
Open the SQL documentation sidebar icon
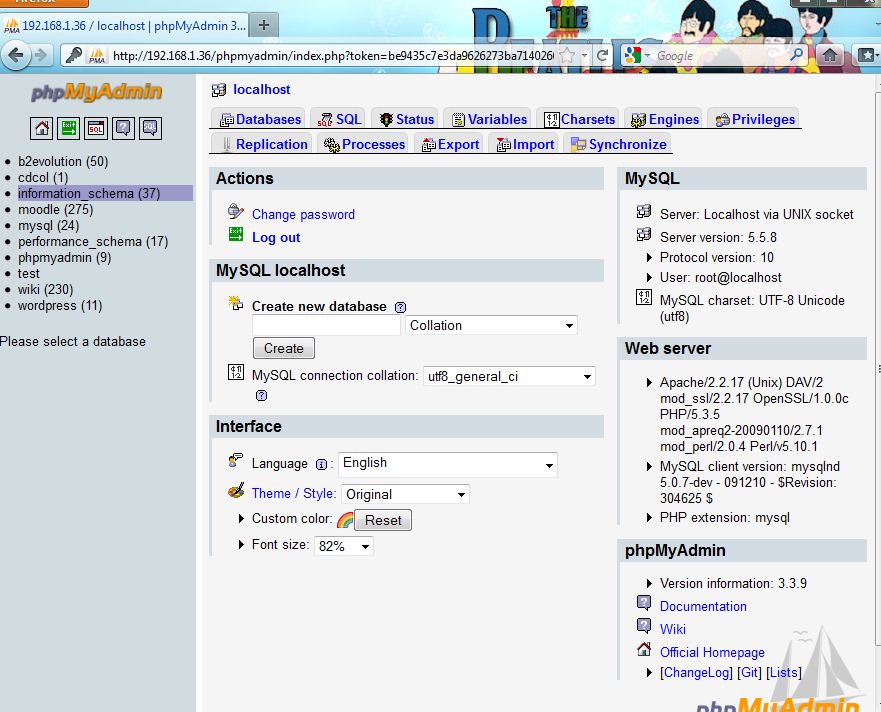[151, 128]
